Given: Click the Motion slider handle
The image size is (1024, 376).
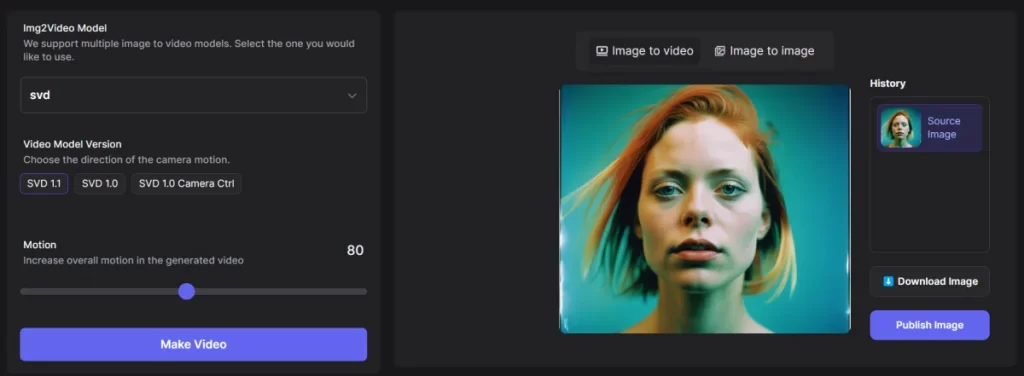Looking at the screenshot, I should click(x=187, y=291).
